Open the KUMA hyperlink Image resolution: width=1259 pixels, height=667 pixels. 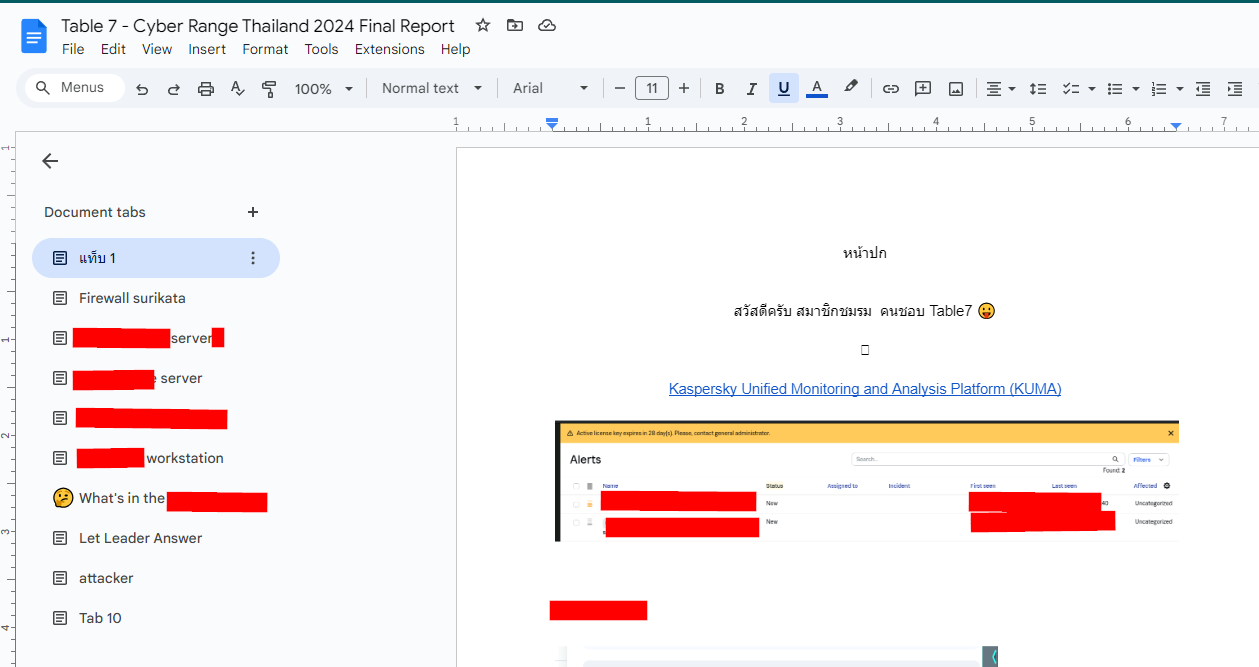coord(864,389)
